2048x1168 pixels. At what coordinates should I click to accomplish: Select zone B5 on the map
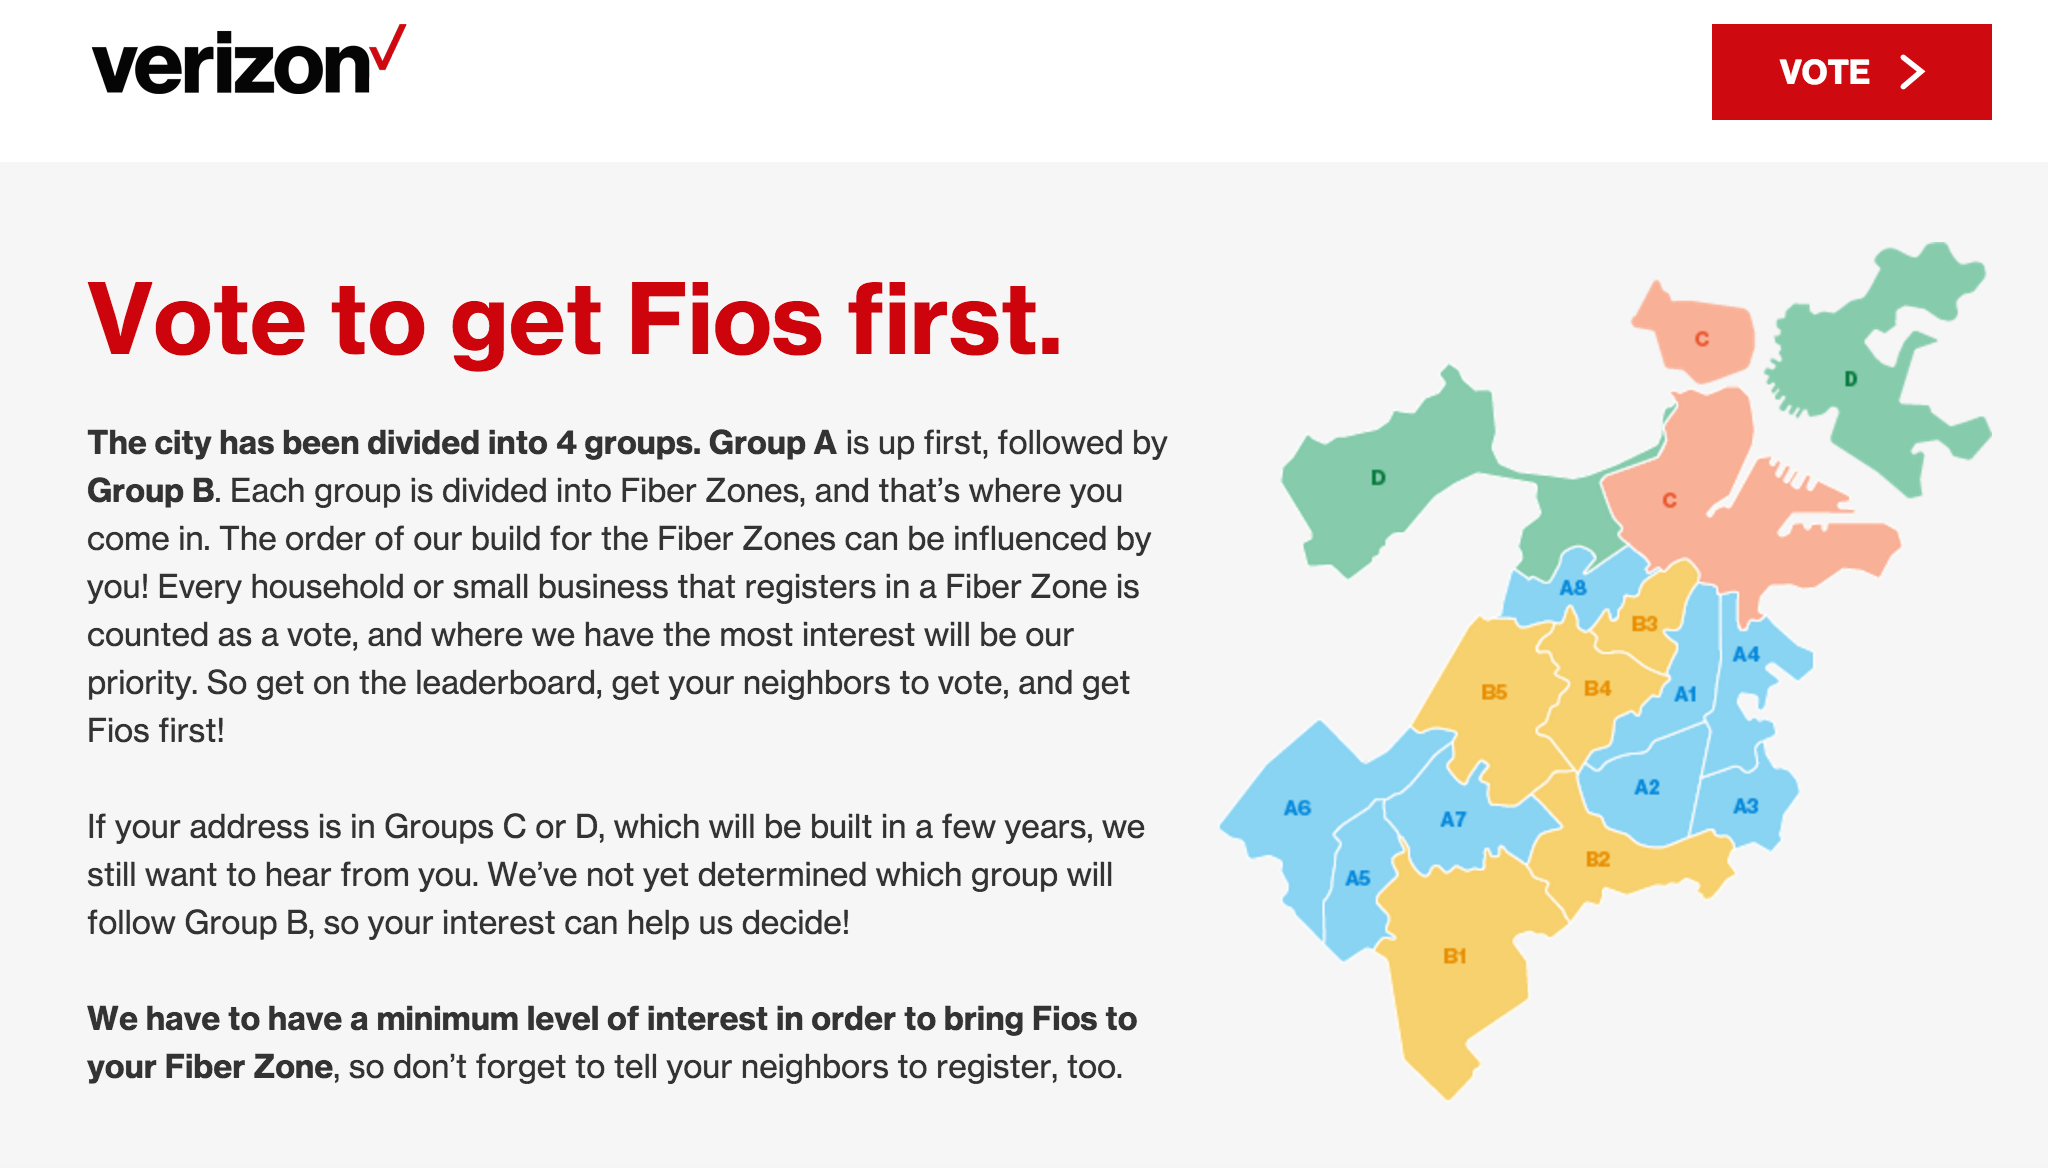tap(1493, 692)
